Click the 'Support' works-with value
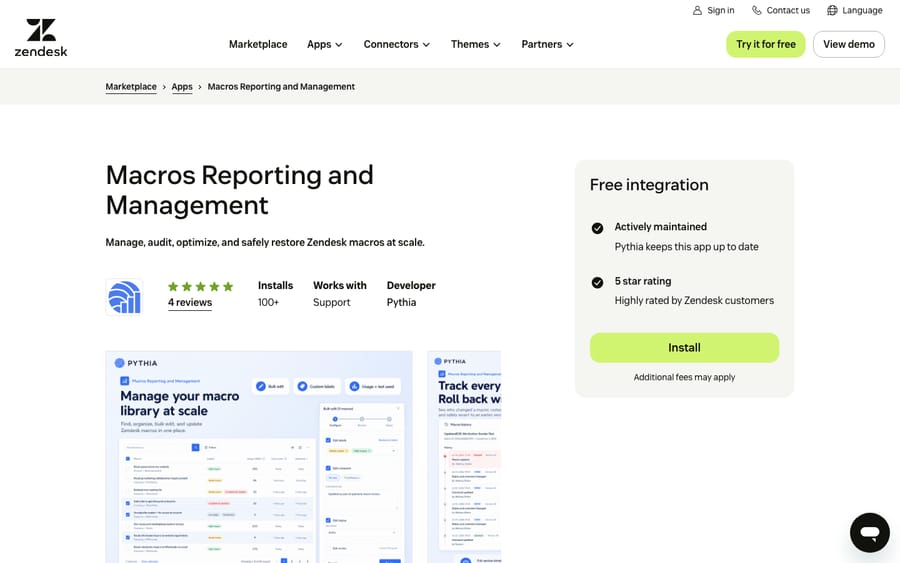Image resolution: width=900 pixels, height=563 pixels. pyautogui.click(x=331, y=302)
